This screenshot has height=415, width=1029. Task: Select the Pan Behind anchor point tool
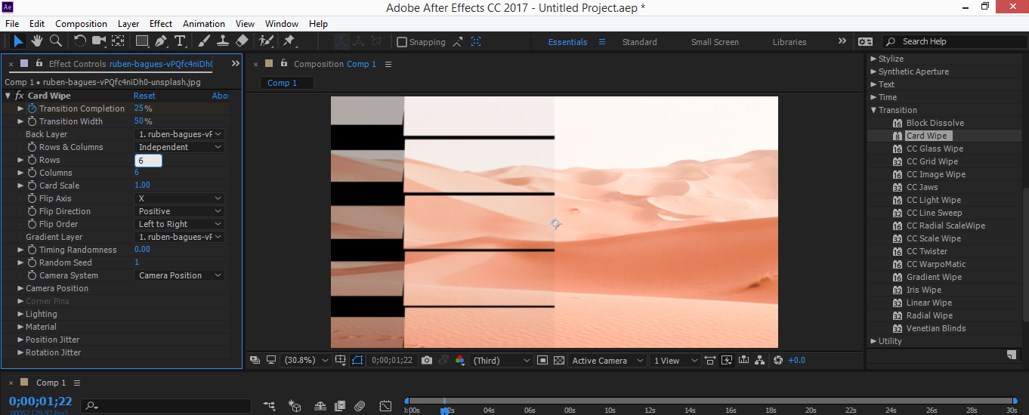118,41
